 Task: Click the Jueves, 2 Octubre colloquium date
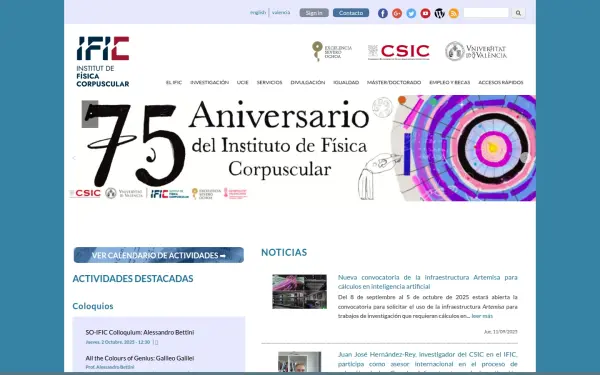point(118,342)
